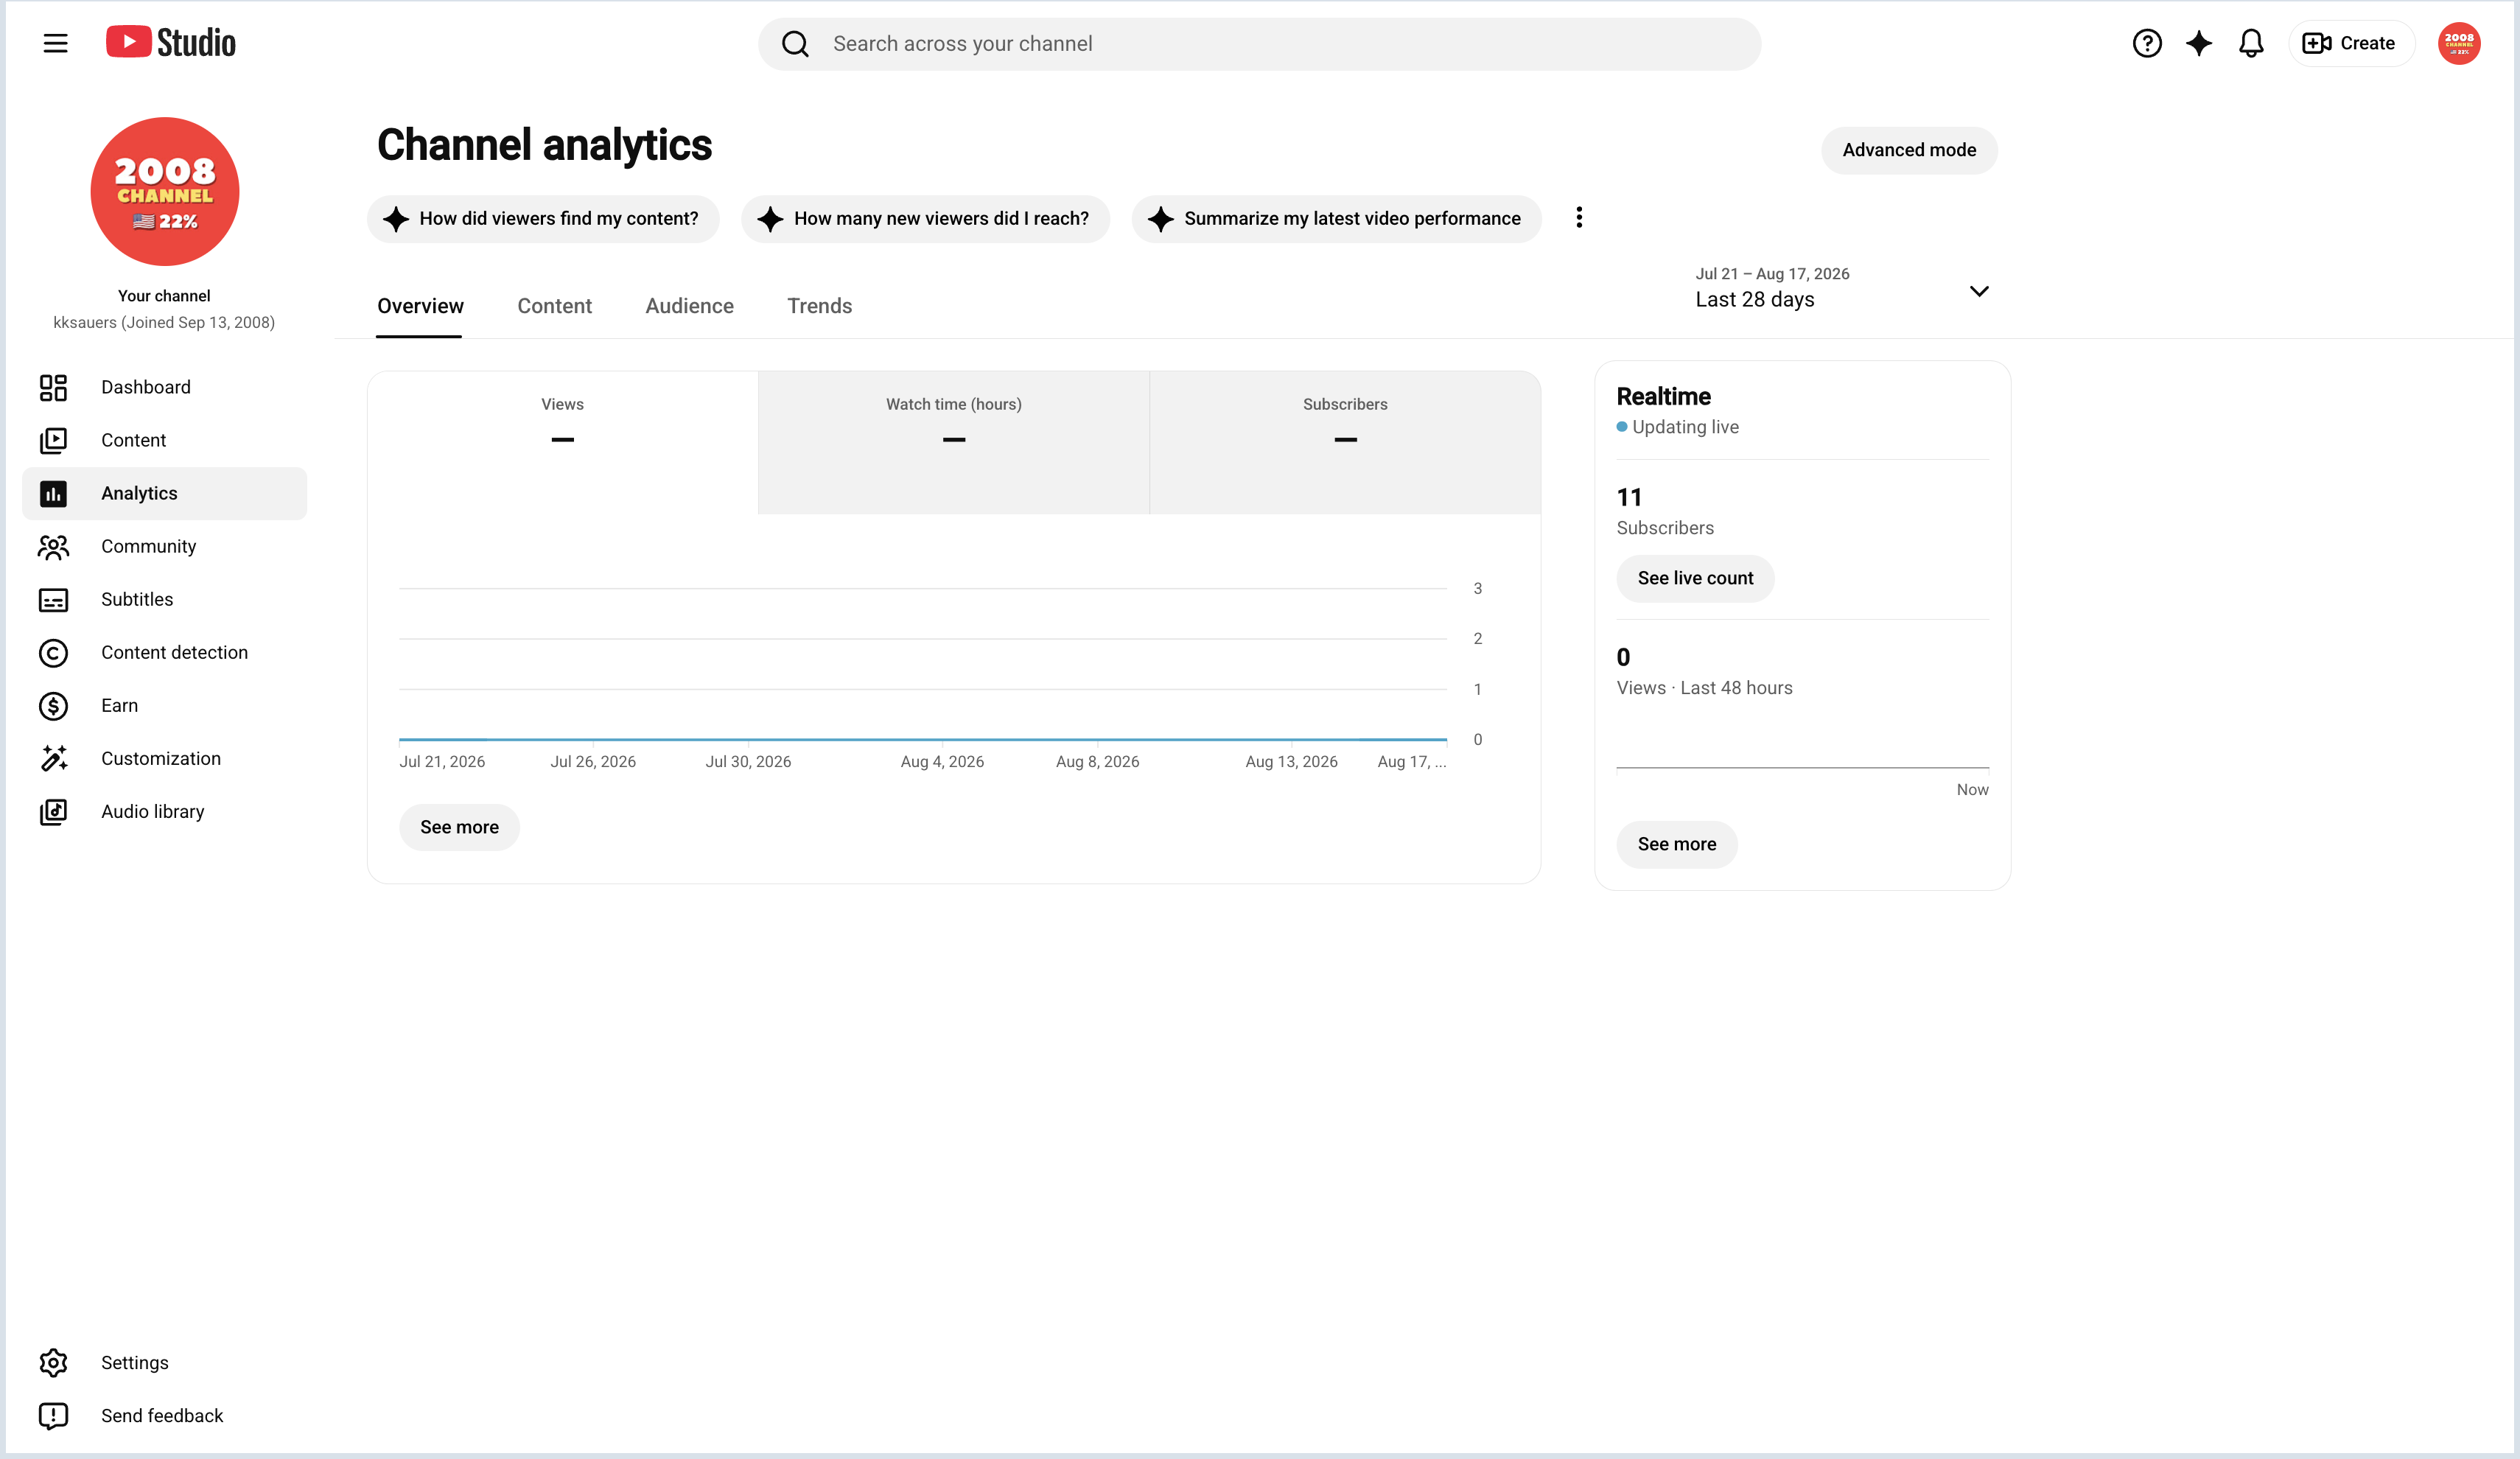This screenshot has height=1459, width=2520.
Task: Click the Content play-square icon in sidebar
Action: (x=53, y=440)
